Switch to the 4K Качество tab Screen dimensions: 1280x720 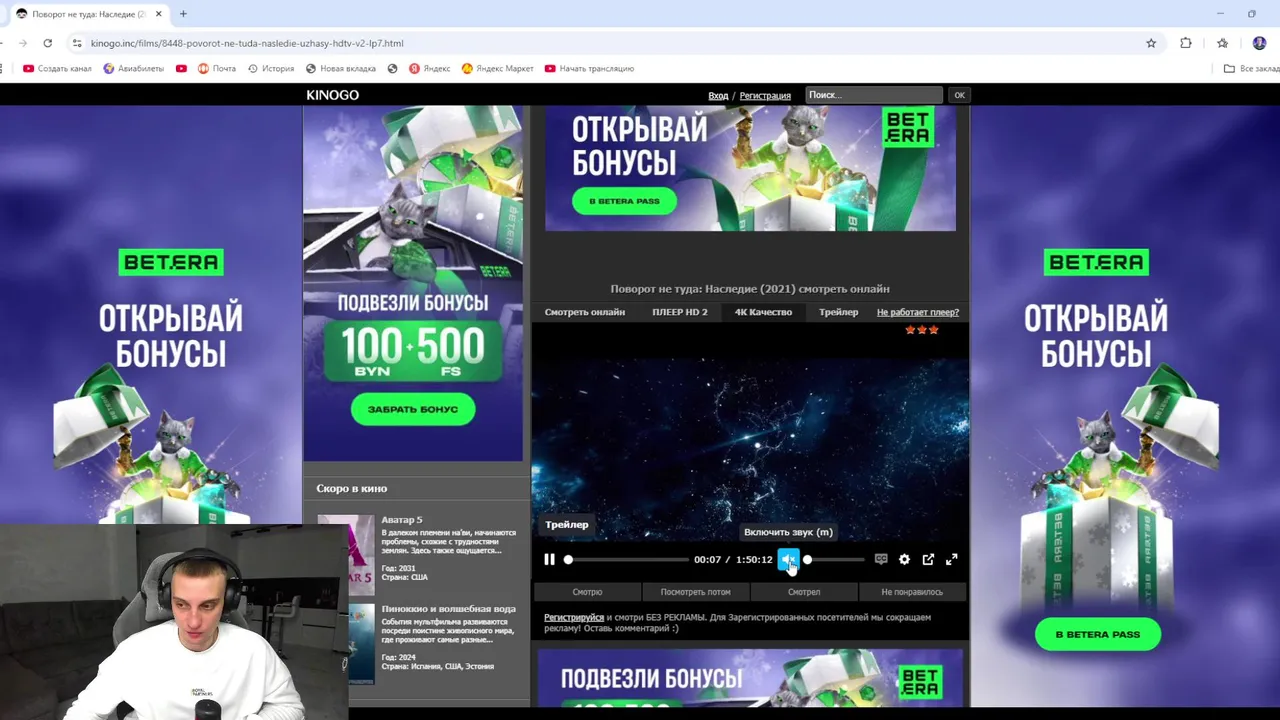(x=763, y=312)
